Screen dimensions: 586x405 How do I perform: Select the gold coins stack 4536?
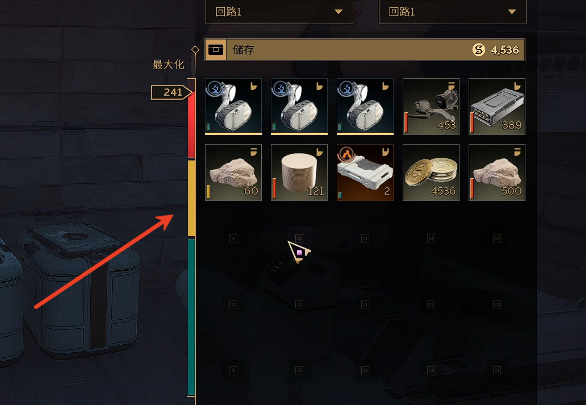click(x=431, y=172)
